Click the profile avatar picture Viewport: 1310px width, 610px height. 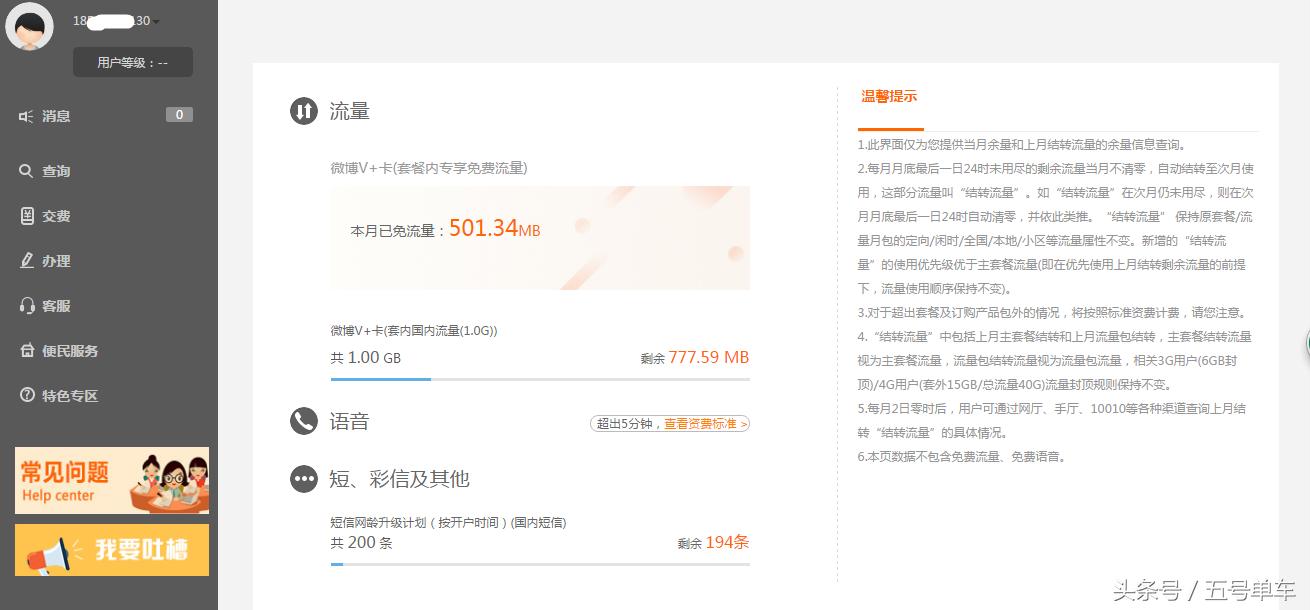click(29, 26)
